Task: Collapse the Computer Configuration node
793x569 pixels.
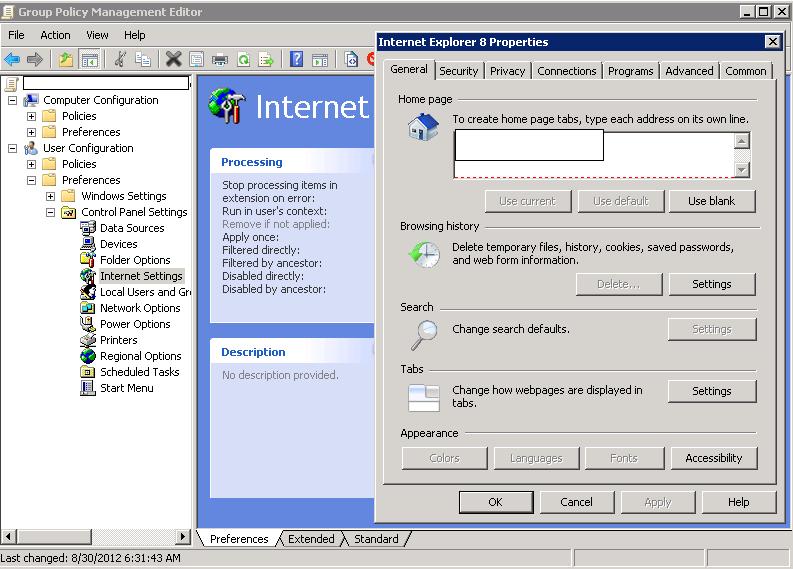Action: [13, 101]
